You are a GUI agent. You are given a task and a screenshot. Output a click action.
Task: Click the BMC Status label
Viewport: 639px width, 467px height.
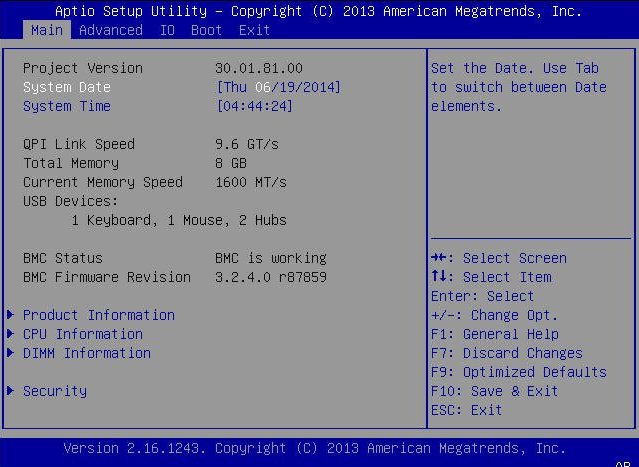[x=63, y=258]
